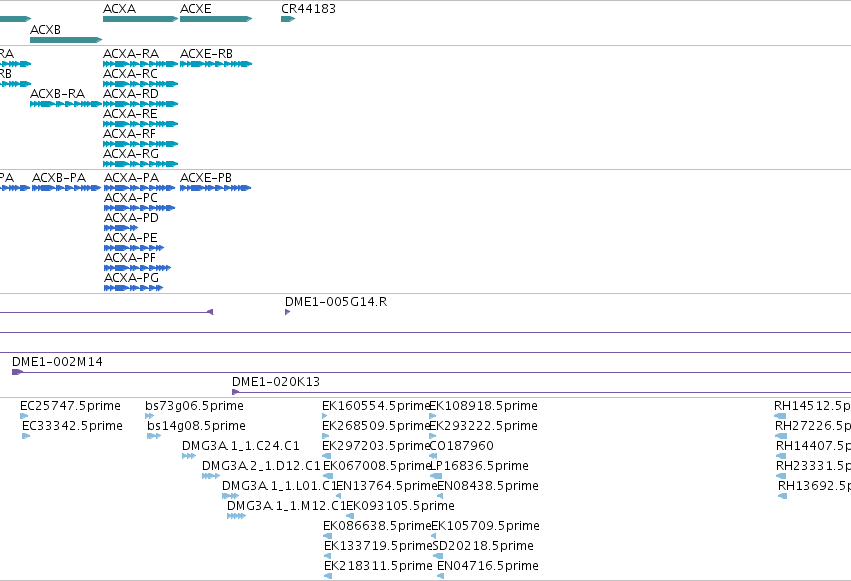Select the EC33342.5prime EST label

click(72, 426)
